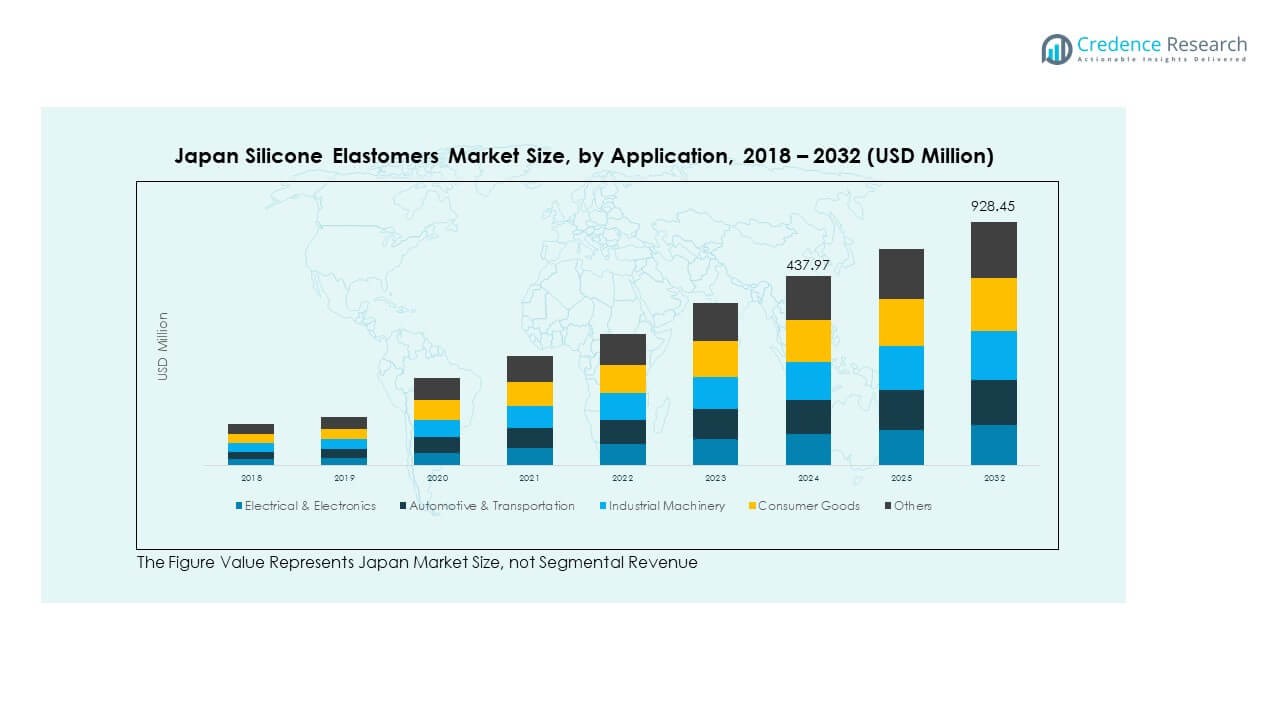The height and width of the screenshot is (720, 1280).
Task: Click the Others legend square
Action: pos(887,506)
